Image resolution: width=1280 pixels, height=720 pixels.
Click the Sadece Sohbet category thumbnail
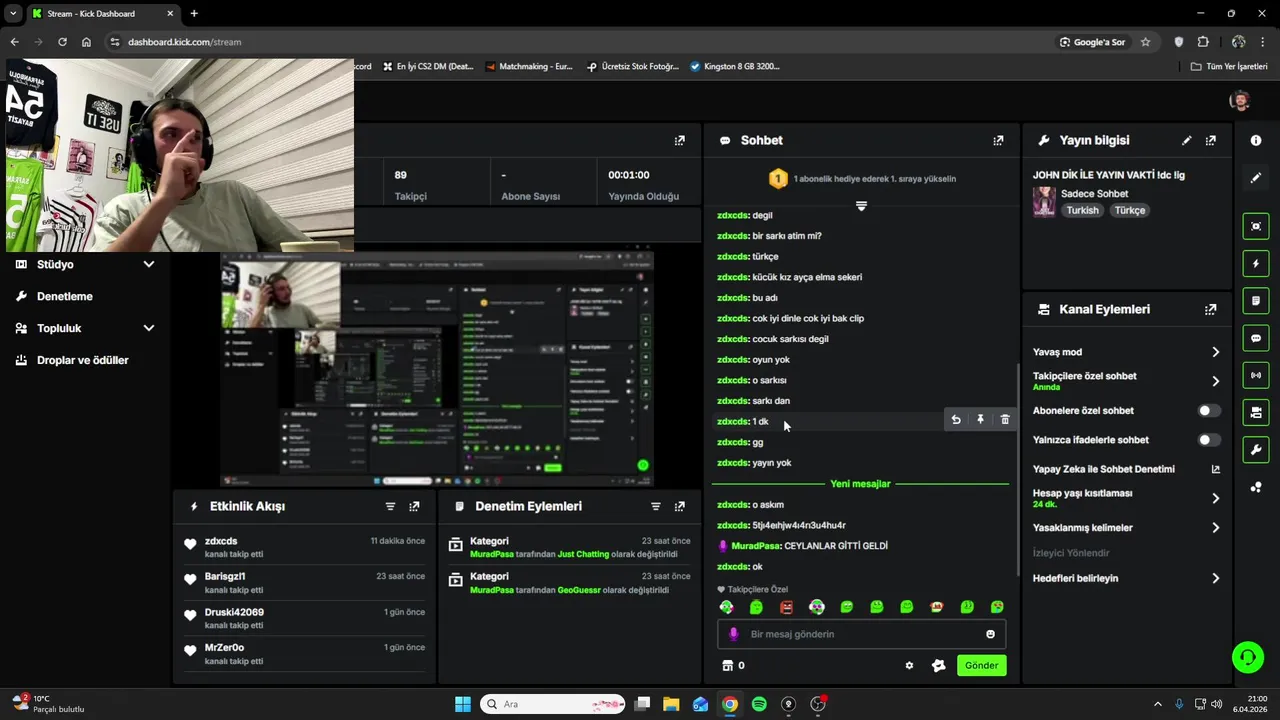(1044, 202)
